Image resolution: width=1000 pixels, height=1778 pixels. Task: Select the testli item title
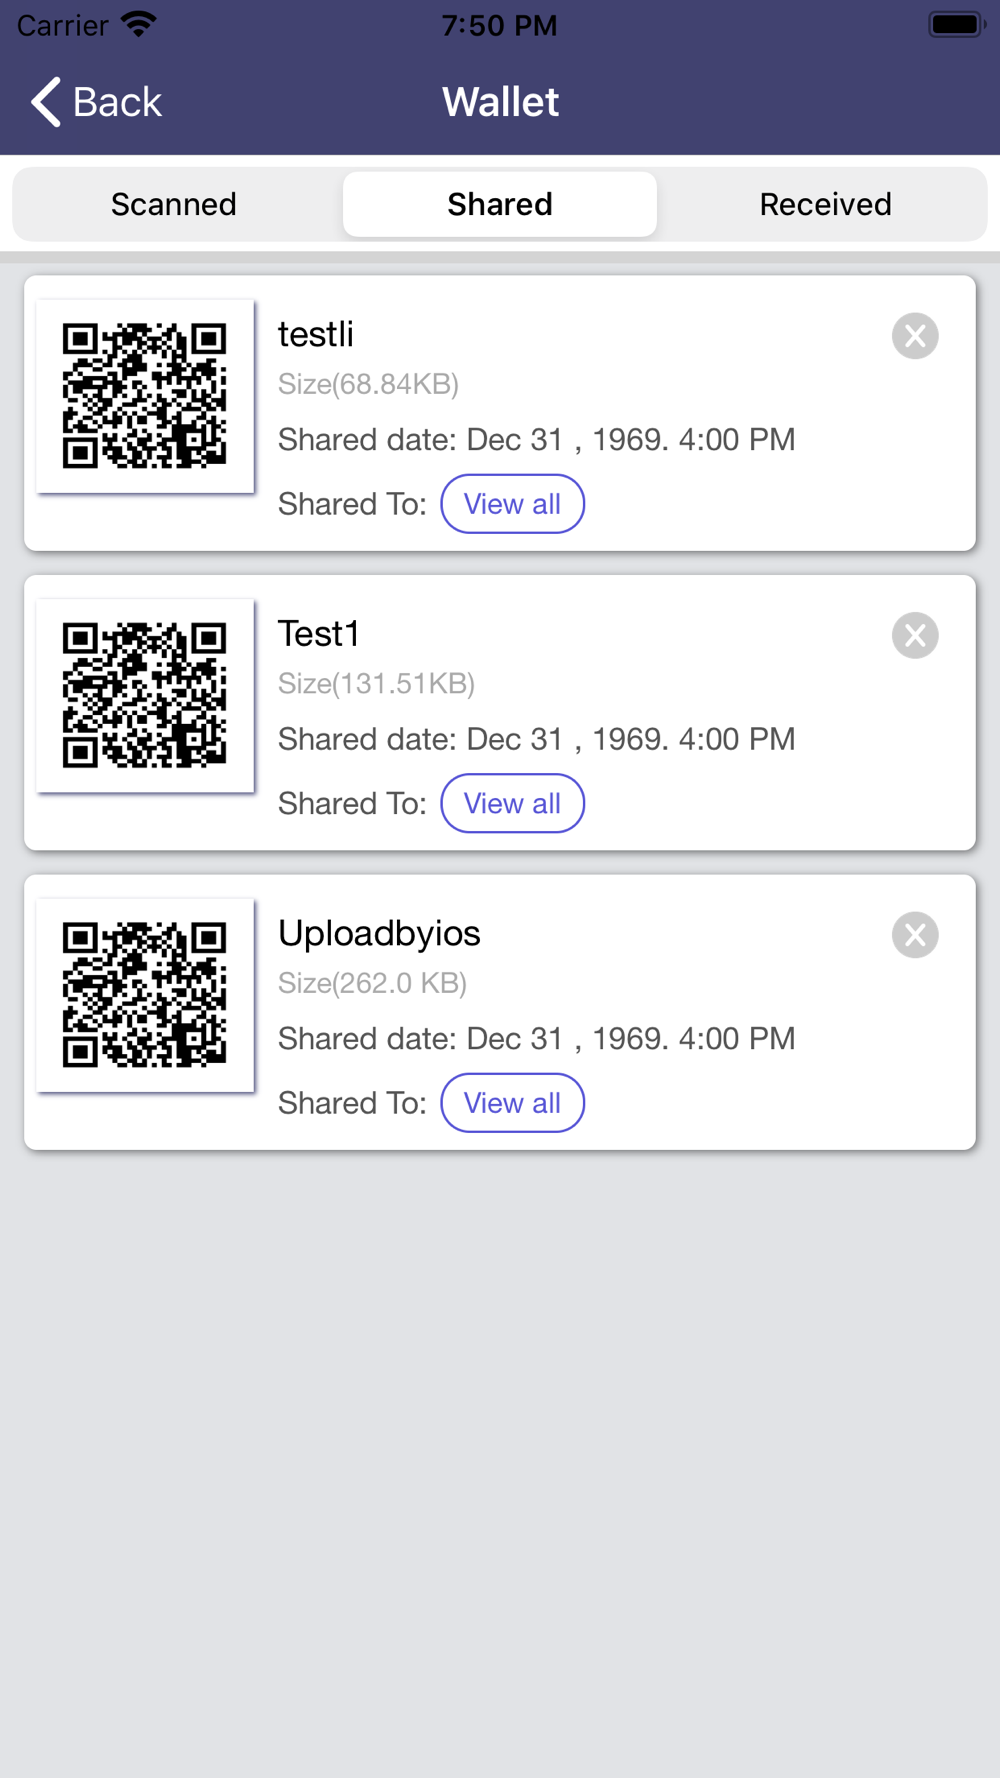(x=316, y=334)
